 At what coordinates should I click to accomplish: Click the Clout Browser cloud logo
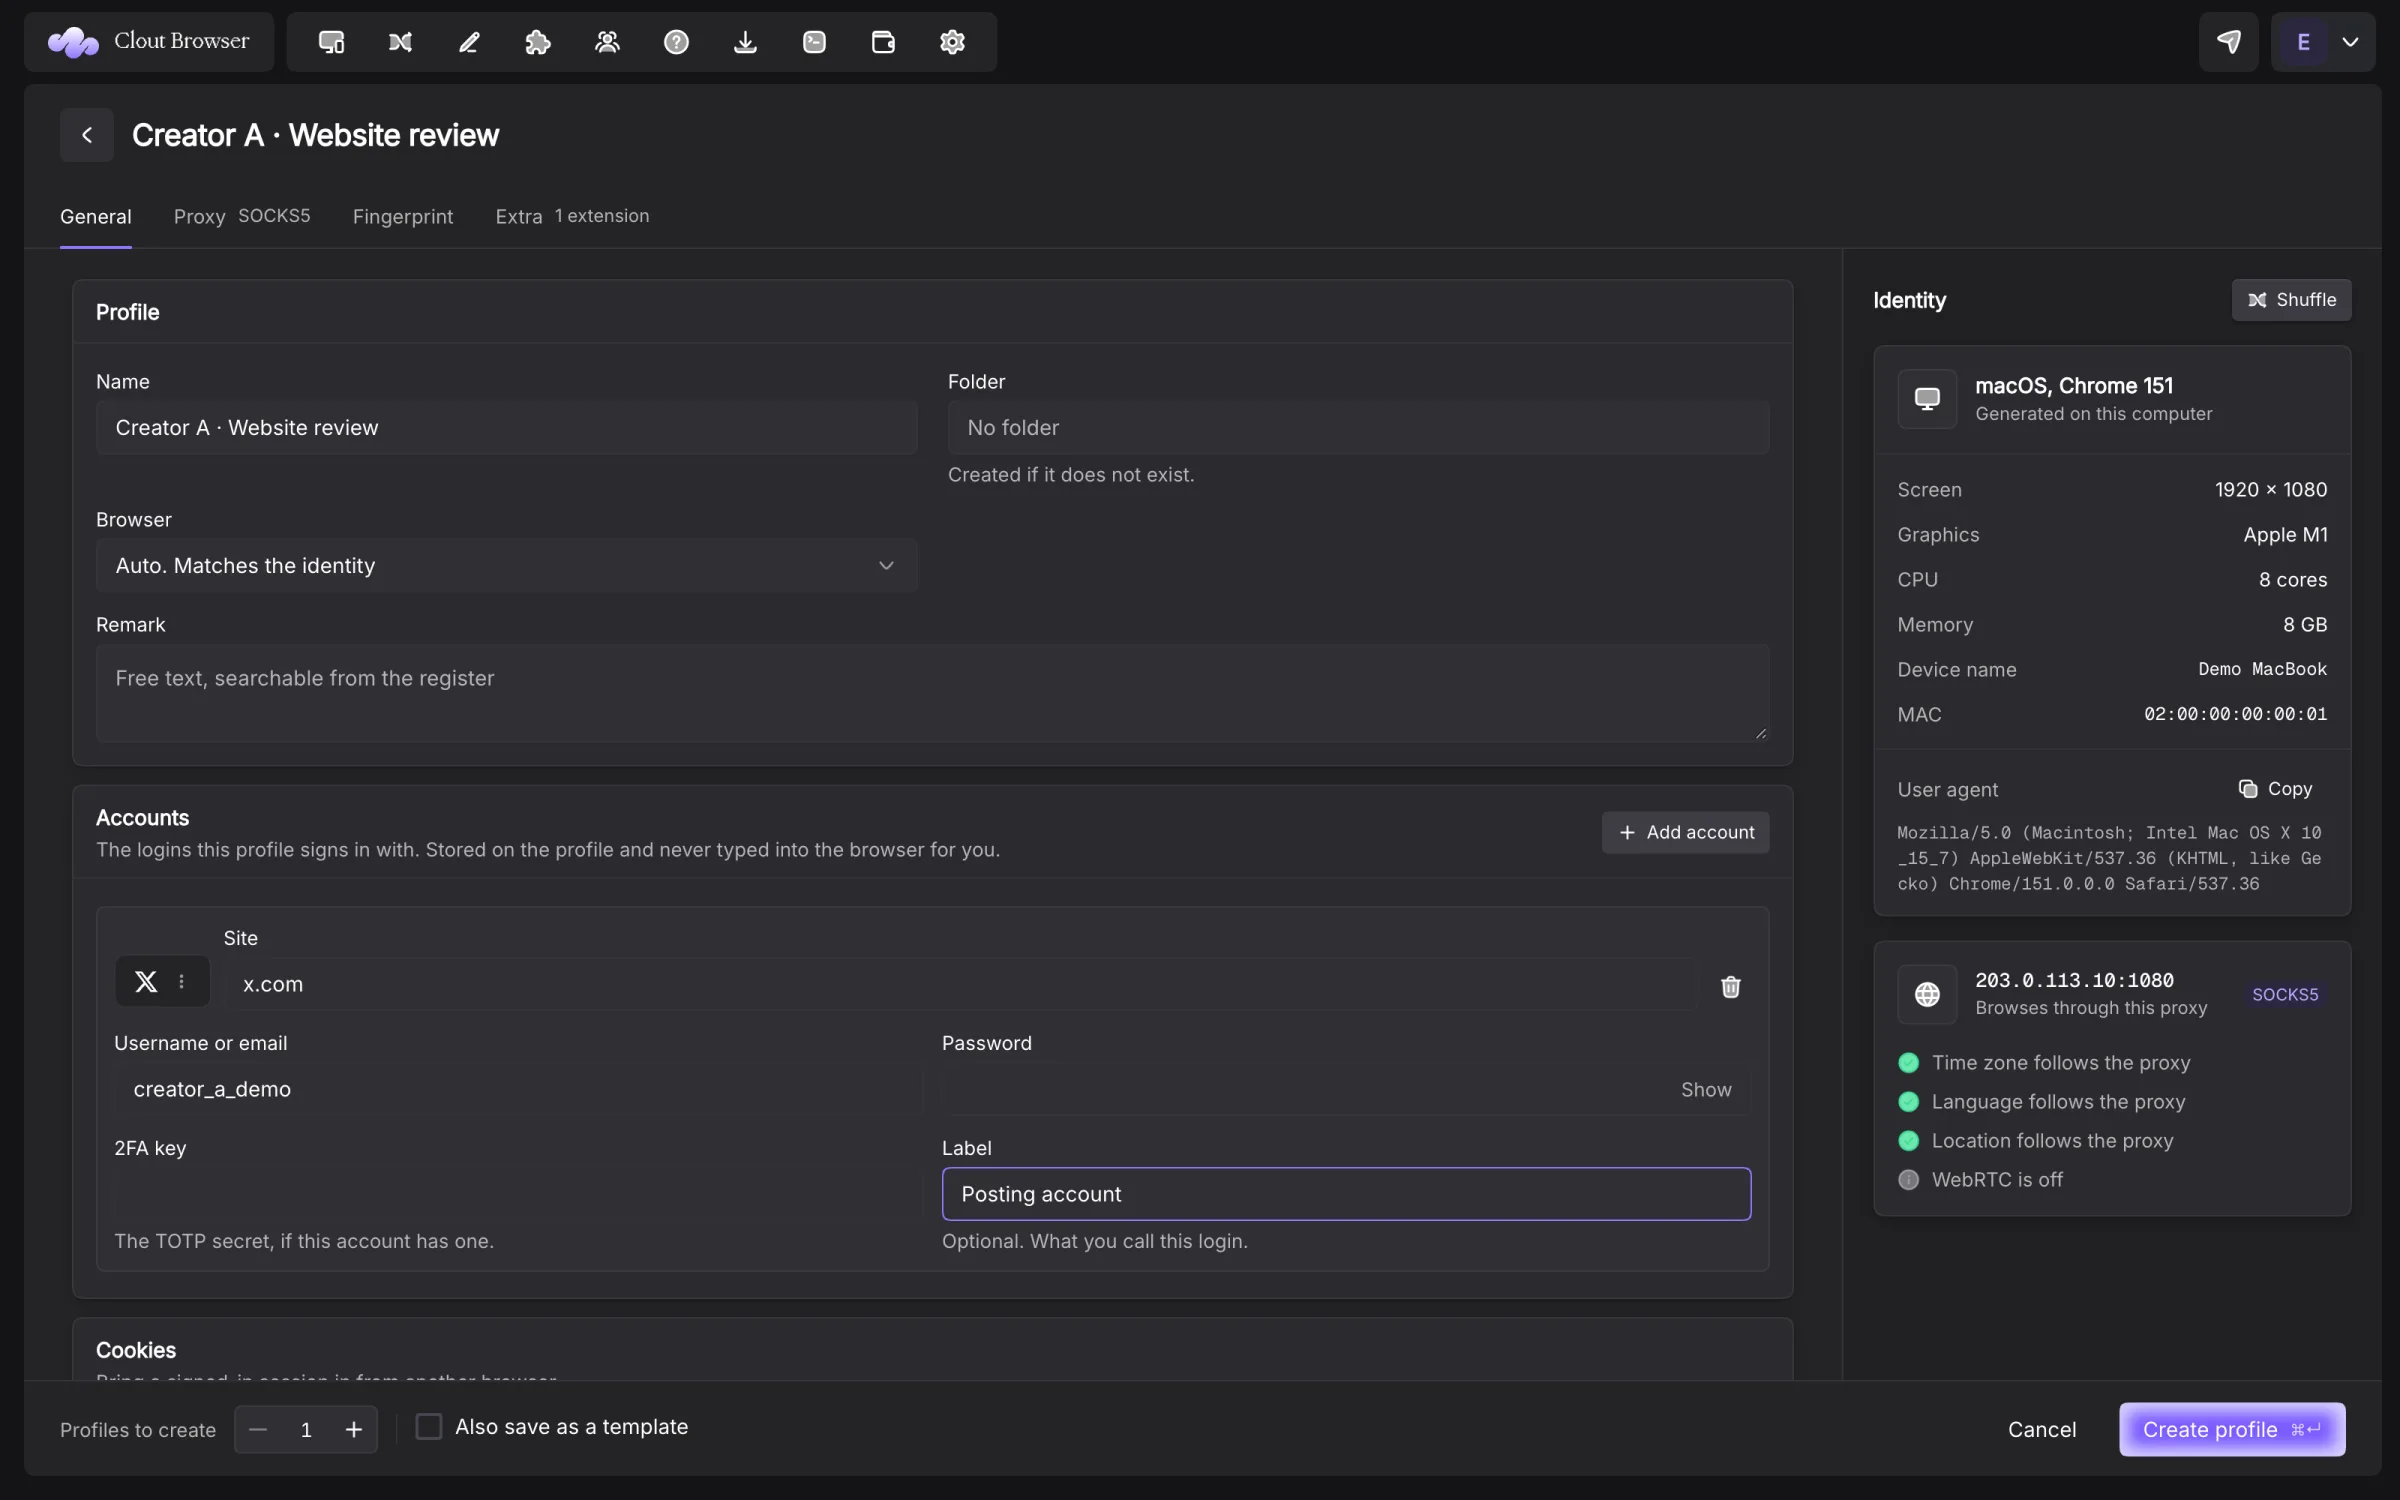pyautogui.click(x=73, y=42)
